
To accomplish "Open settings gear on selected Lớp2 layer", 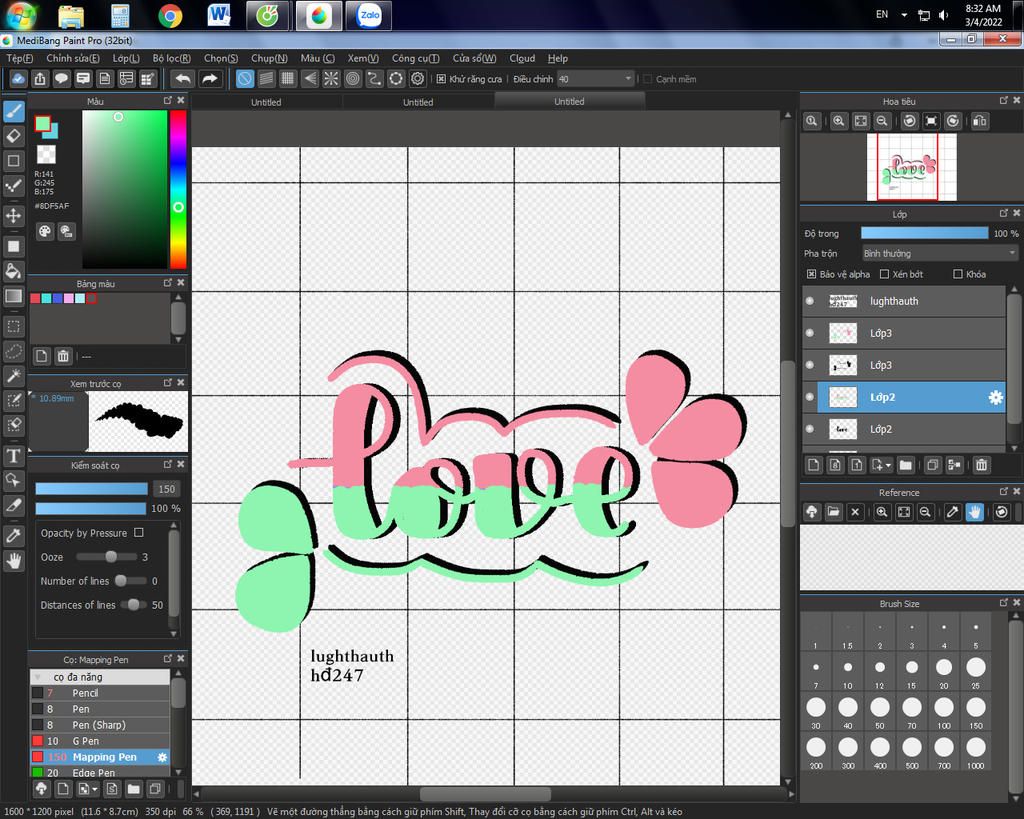I will (x=995, y=397).
